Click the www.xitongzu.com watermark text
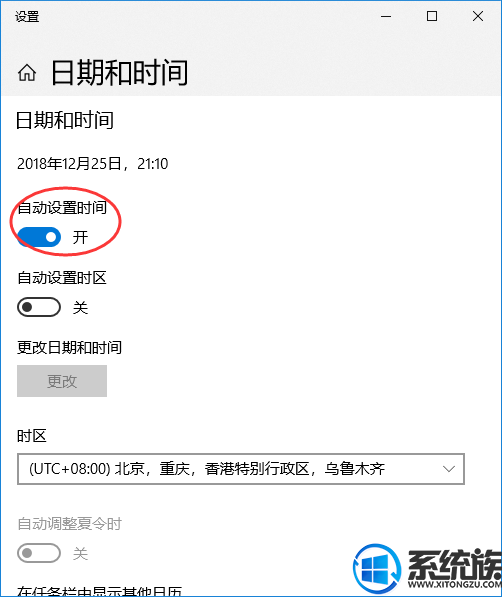 455,584
